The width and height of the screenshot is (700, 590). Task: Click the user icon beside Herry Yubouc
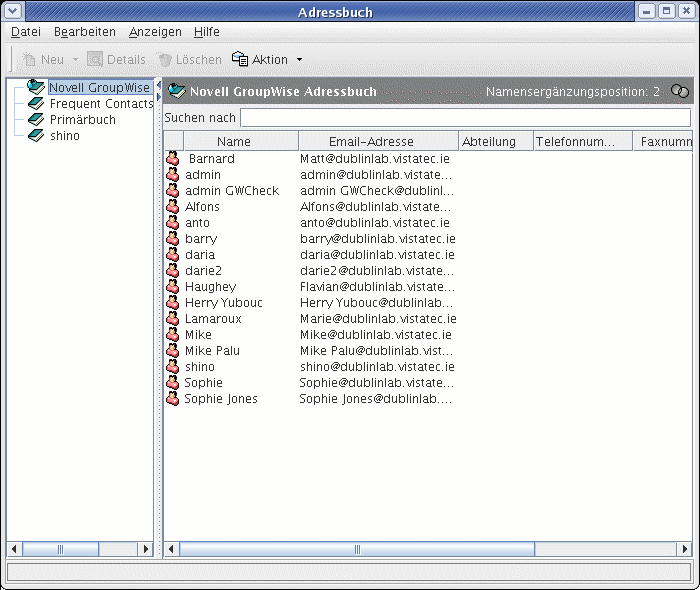(173, 303)
